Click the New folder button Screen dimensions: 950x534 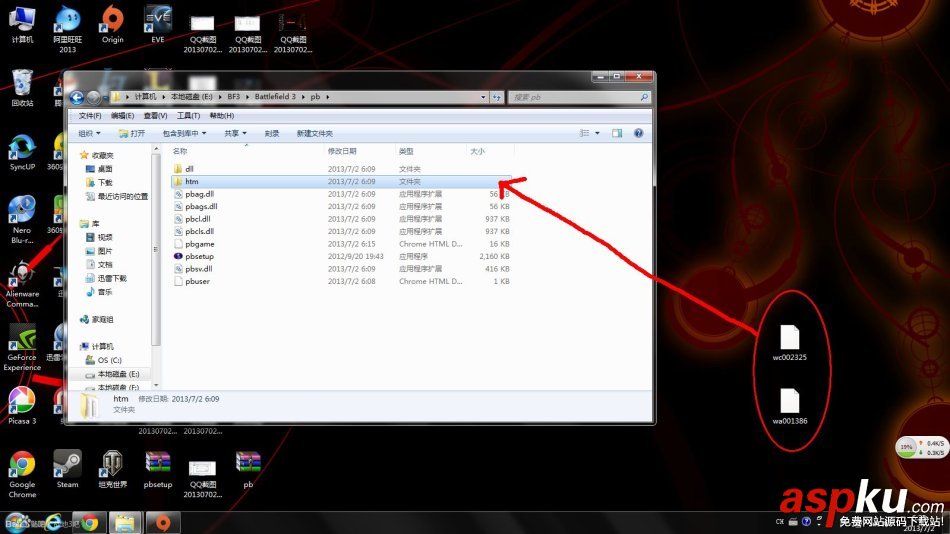click(314, 133)
